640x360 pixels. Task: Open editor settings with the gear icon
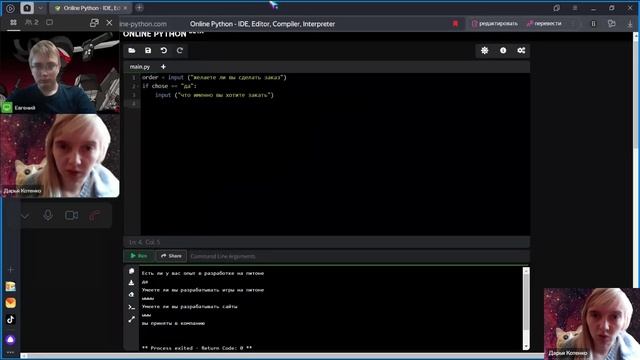click(x=484, y=51)
